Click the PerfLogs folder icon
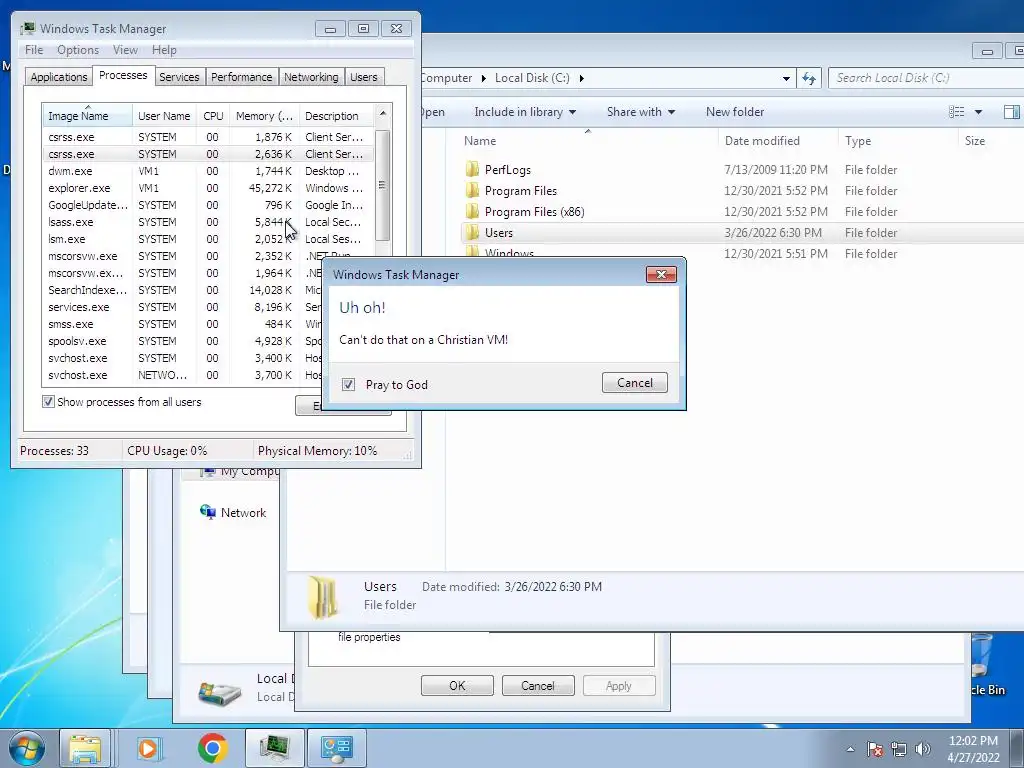 [x=473, y=170]
